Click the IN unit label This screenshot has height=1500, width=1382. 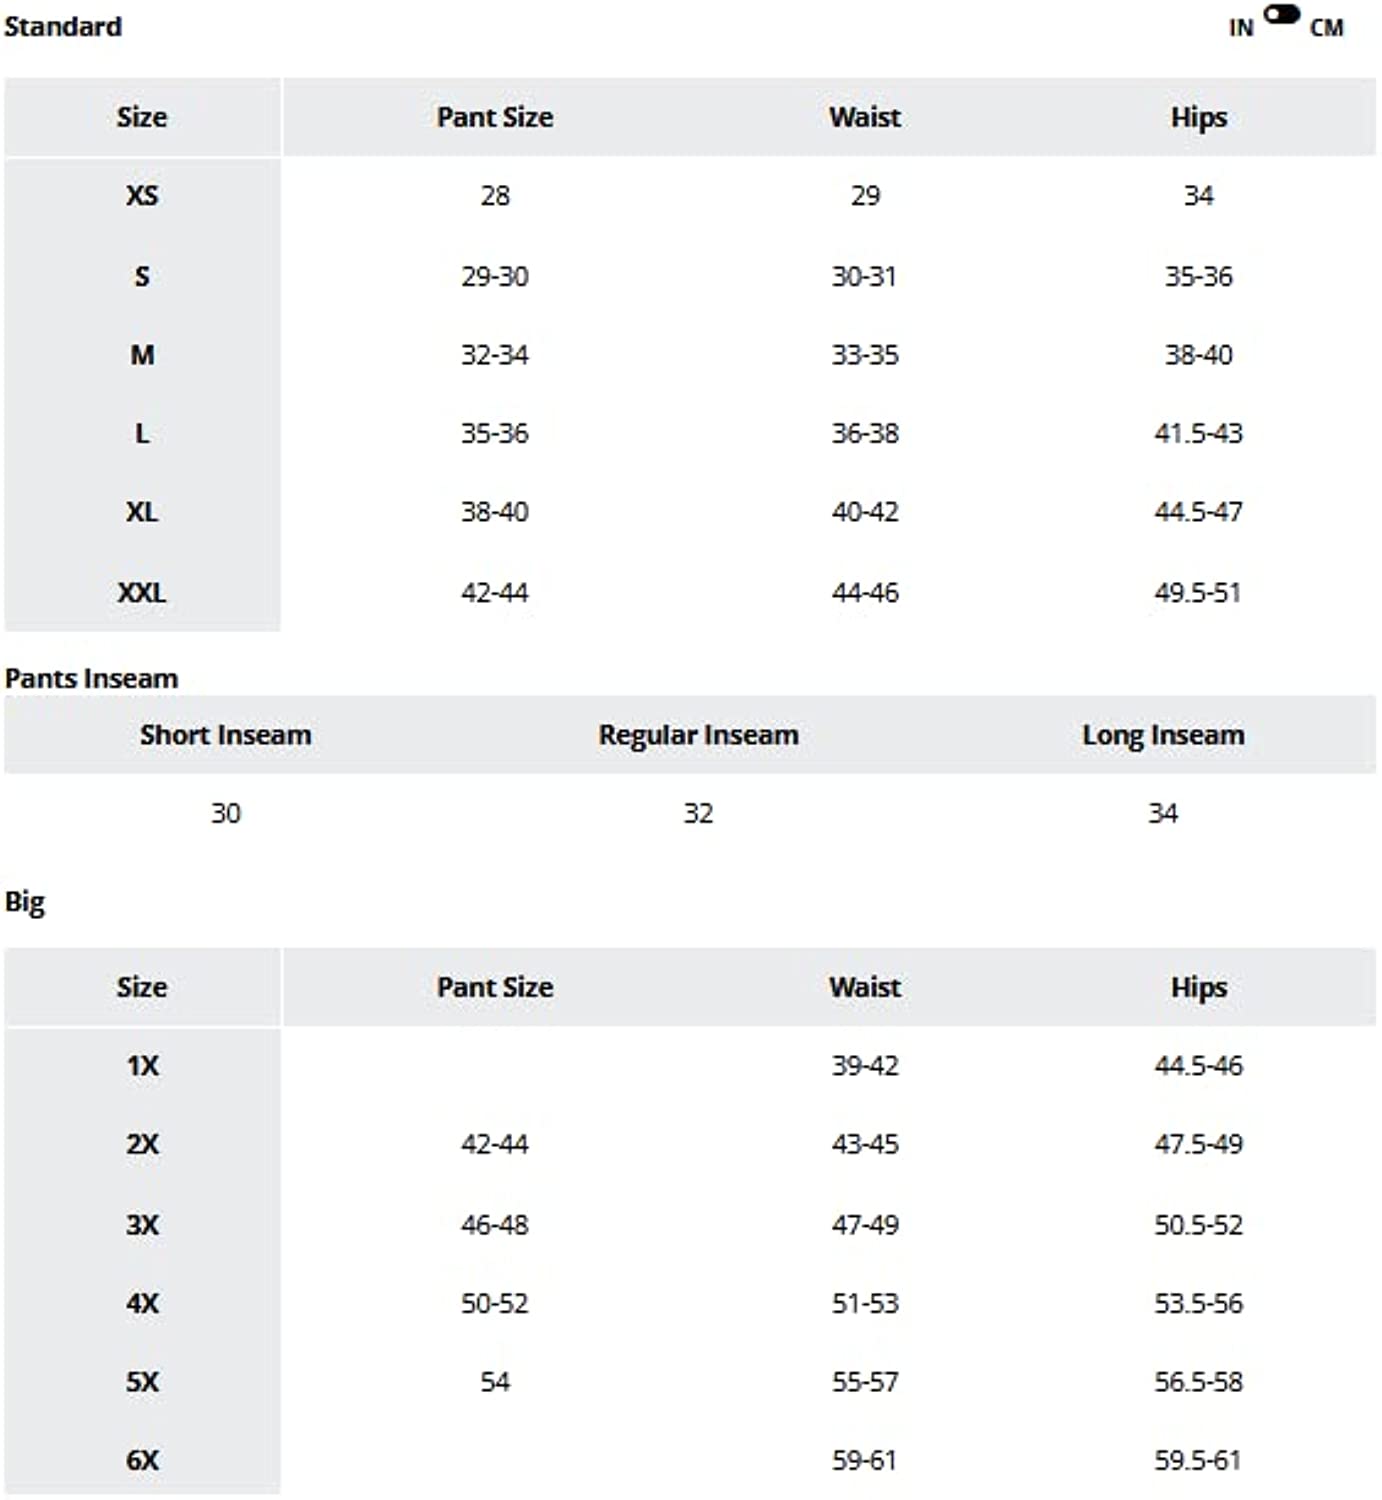[1240, 28]
